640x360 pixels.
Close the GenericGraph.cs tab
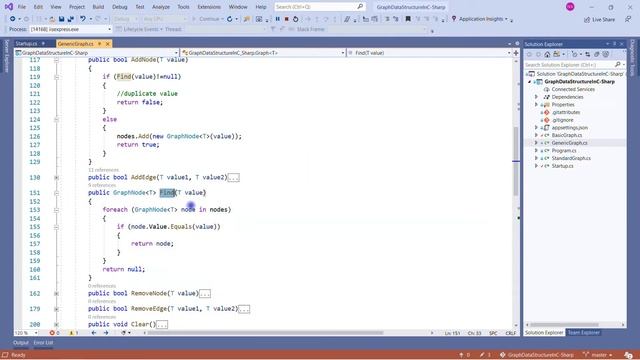click(108, 44)
